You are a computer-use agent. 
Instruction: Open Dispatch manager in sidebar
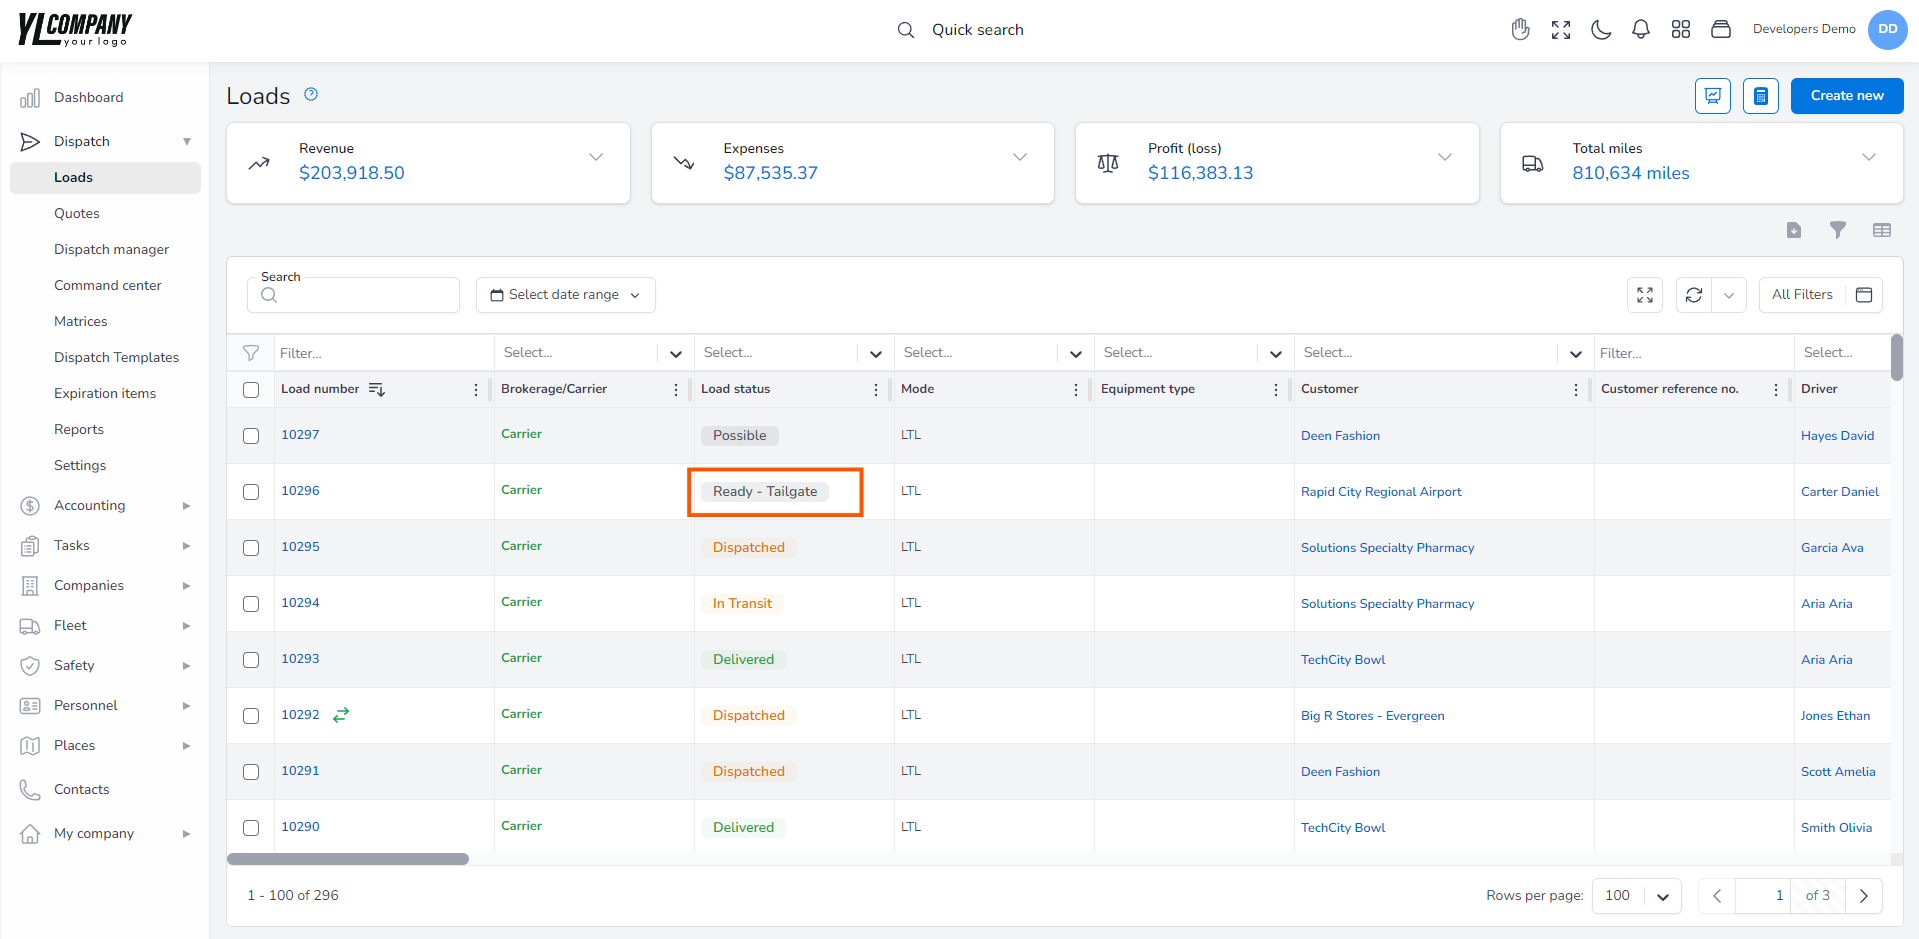(x=111, y=249)
